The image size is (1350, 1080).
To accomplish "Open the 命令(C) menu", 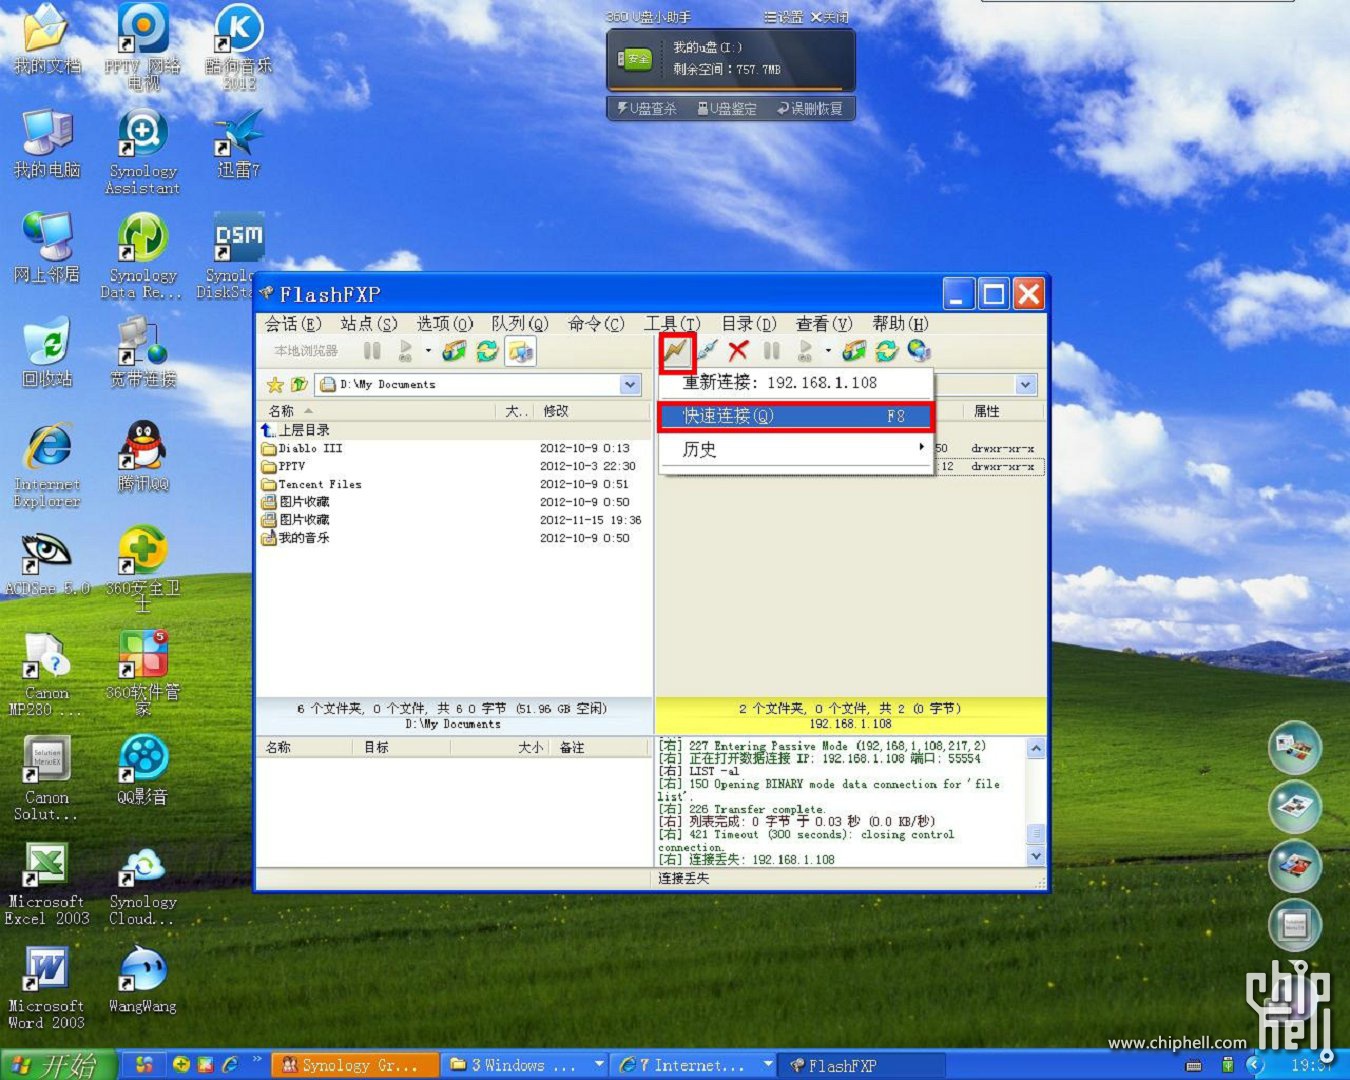I will (596, 324).
